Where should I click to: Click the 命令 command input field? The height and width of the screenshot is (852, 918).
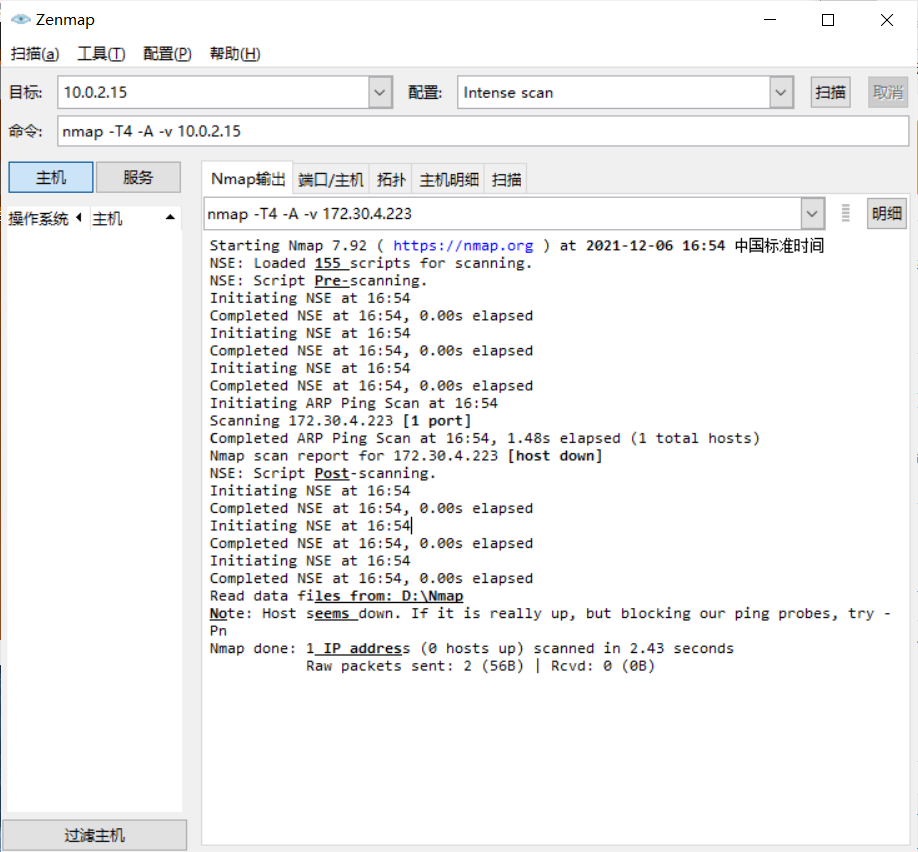click(483, 131)
